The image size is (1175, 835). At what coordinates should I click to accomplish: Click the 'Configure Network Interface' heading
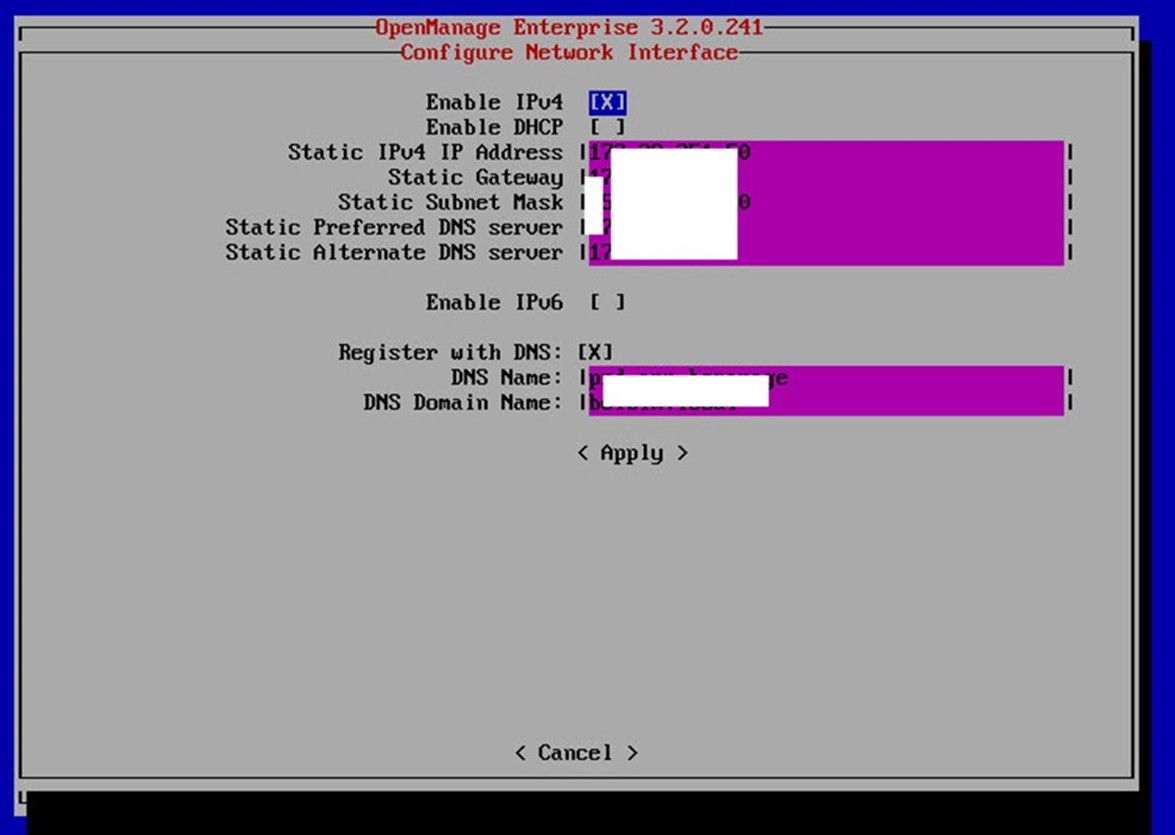click(569, 52)
